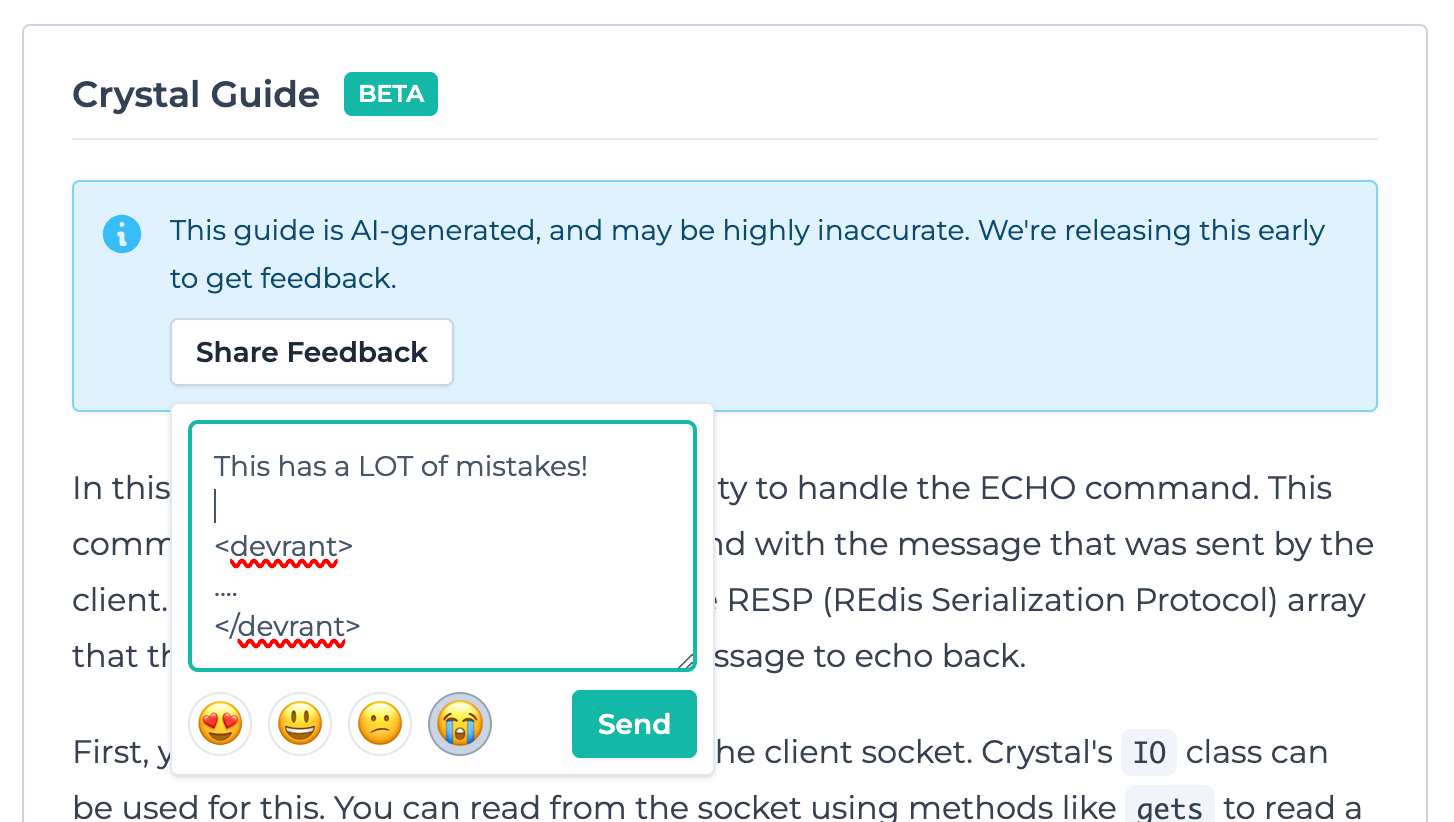Click the opening <devrant> tag text
The width and height of the screenshot is (1454, 822).
(x=284, y=547)
